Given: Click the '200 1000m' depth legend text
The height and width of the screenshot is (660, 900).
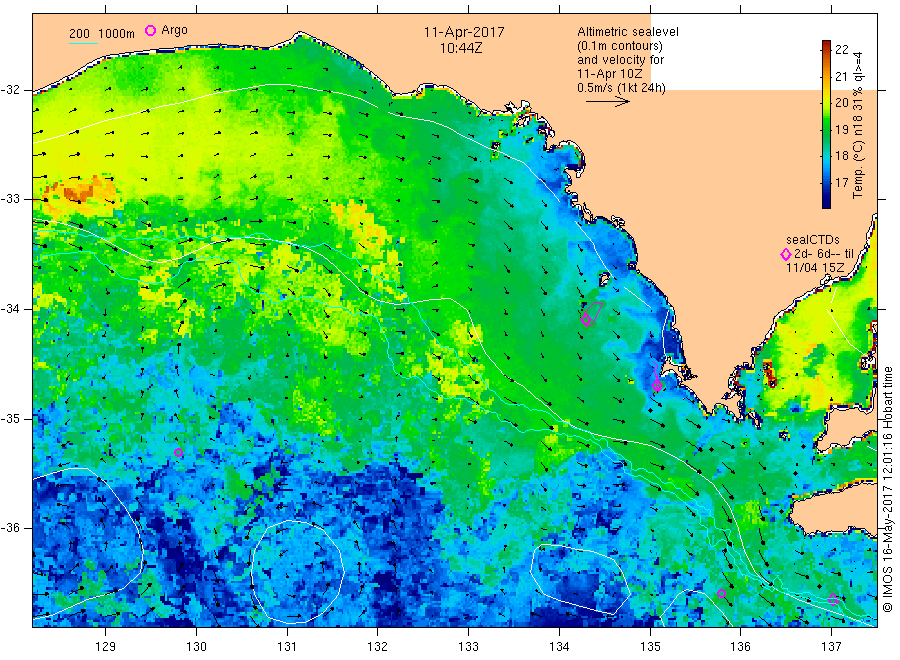Looking at the screenshot, I should tap(102, 34).
